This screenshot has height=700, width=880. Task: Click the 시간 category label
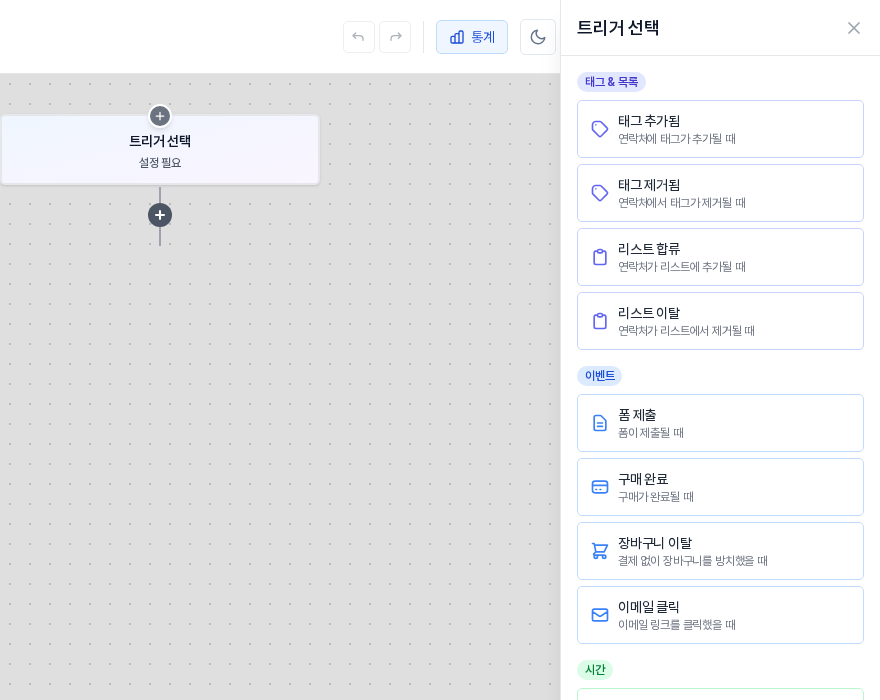click(x=595, y=670)
